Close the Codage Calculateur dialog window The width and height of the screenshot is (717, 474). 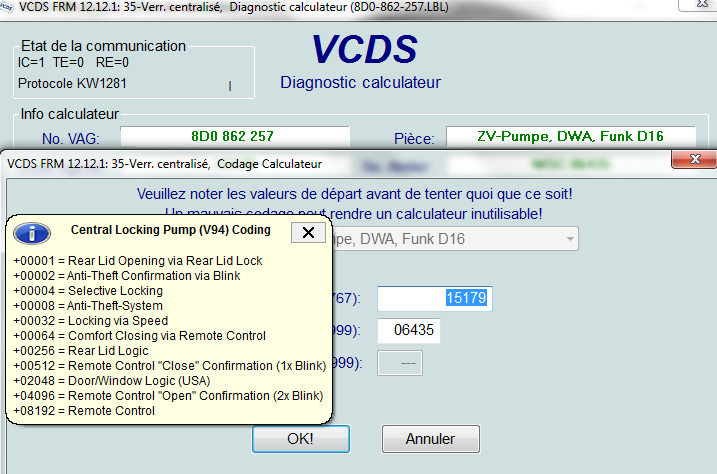[693, 162]
